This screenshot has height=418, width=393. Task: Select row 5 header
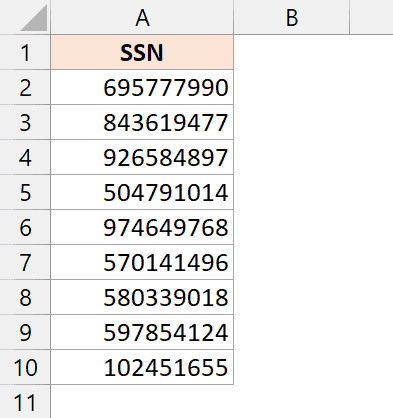click(x=25, y=192)
